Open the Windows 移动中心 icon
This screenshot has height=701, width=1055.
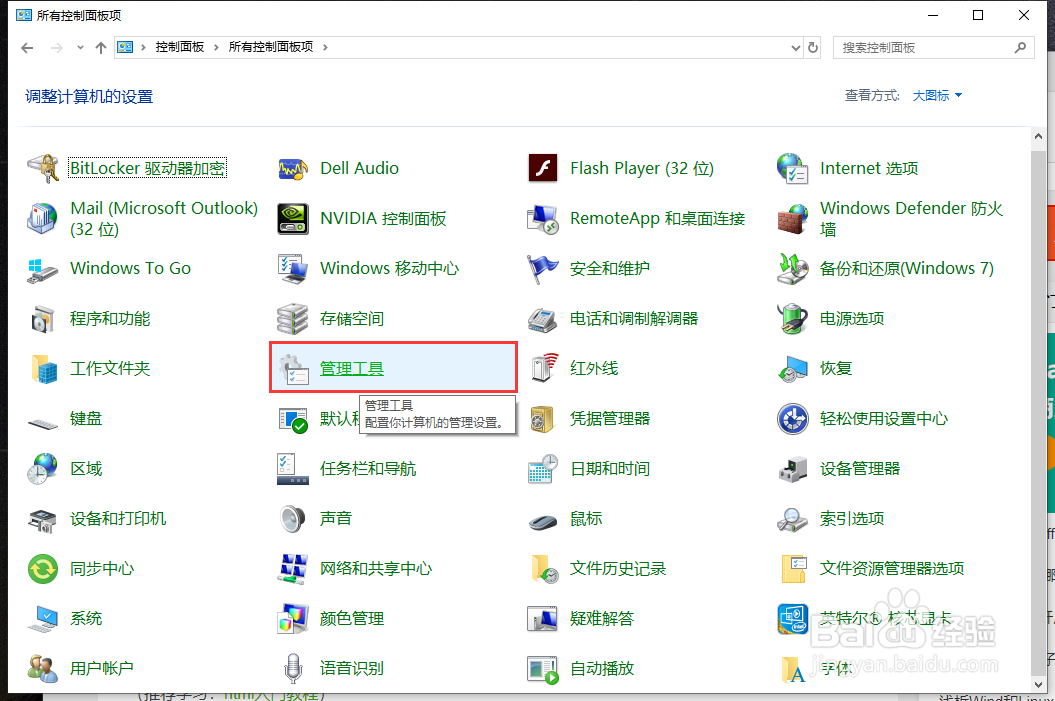(x=293, y=268)
